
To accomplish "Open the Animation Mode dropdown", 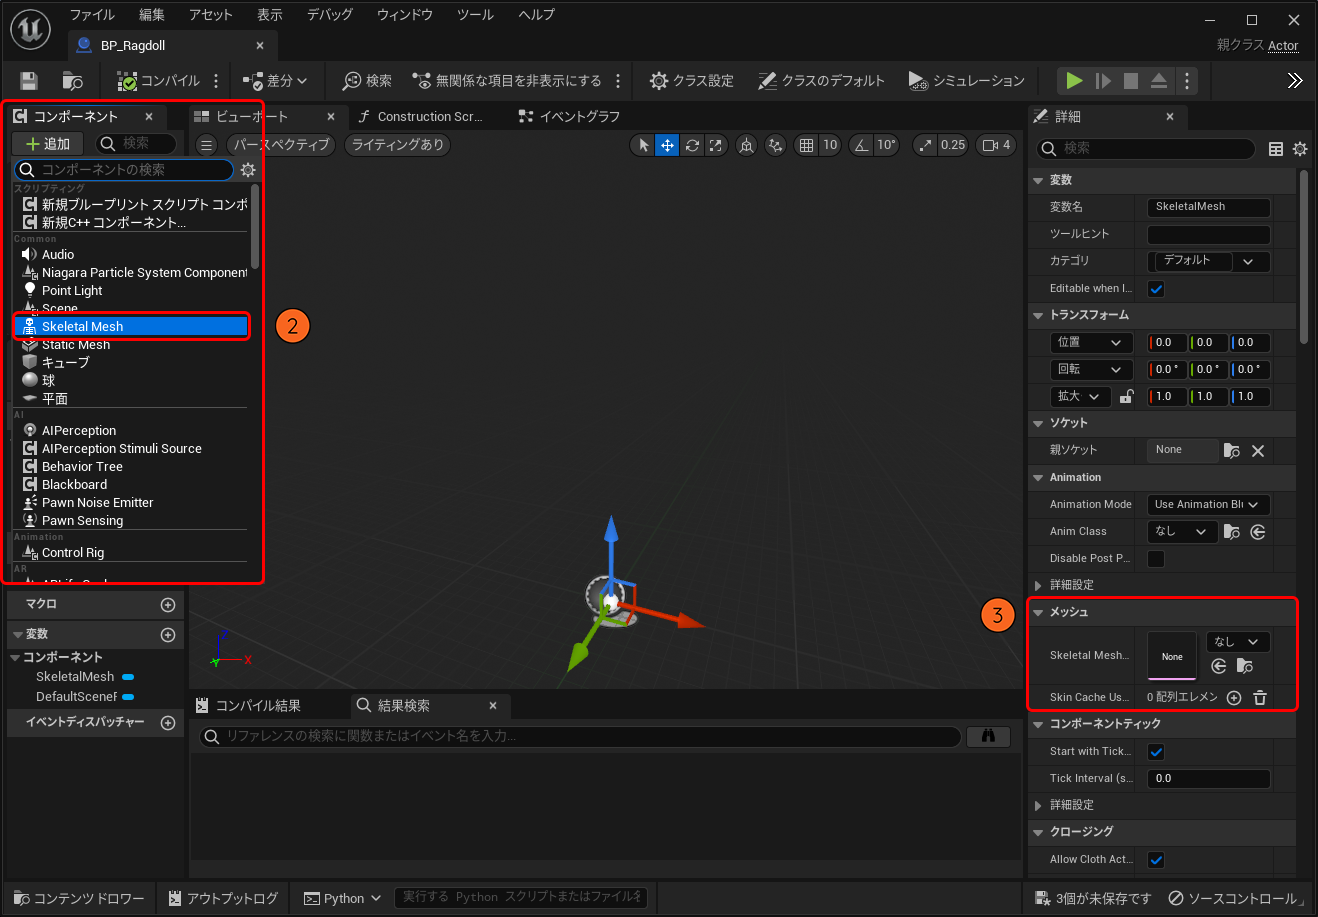I will pos(1208,505).
